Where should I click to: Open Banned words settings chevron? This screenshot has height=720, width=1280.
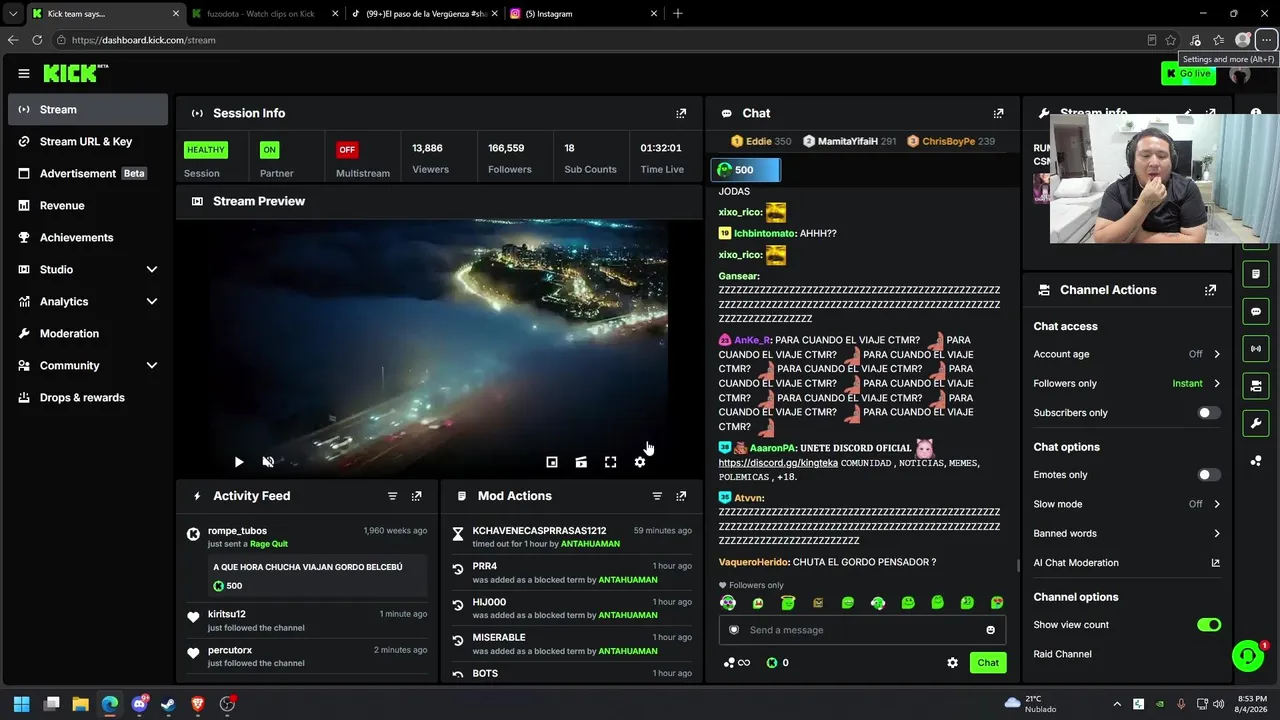click(x=1217, y=534)
